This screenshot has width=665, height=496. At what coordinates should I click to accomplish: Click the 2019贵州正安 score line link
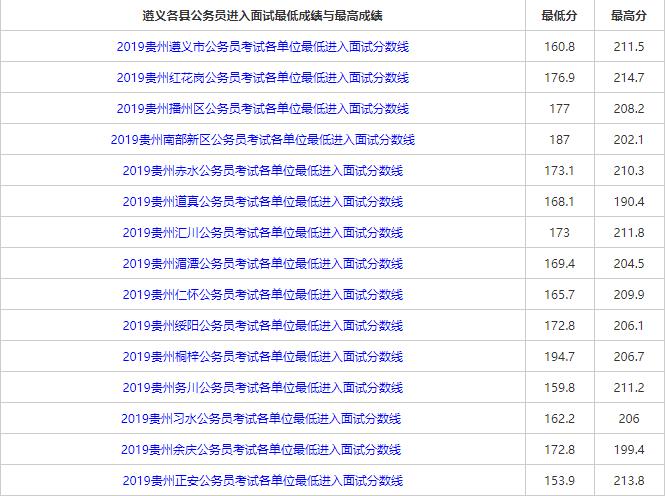[x=262, y=480]
